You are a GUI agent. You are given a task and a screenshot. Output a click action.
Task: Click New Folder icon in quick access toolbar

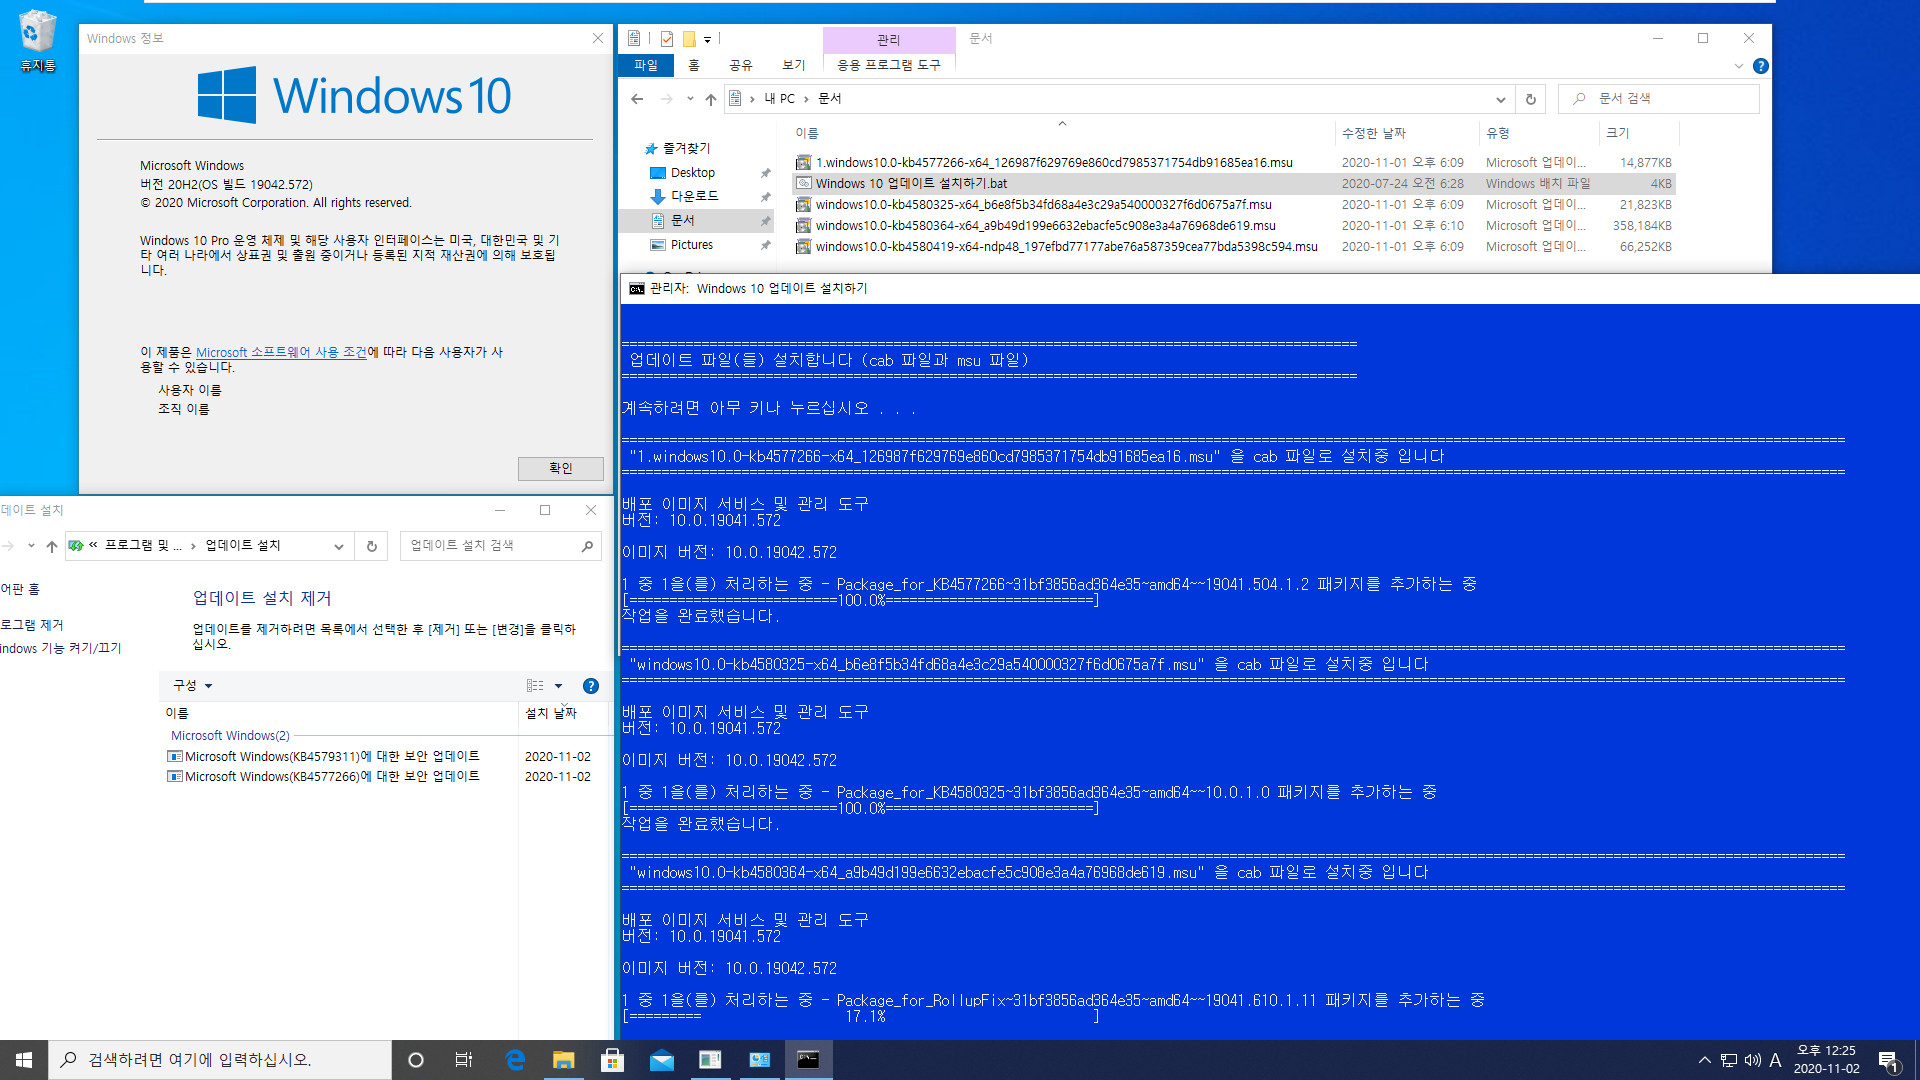point(689,39)
